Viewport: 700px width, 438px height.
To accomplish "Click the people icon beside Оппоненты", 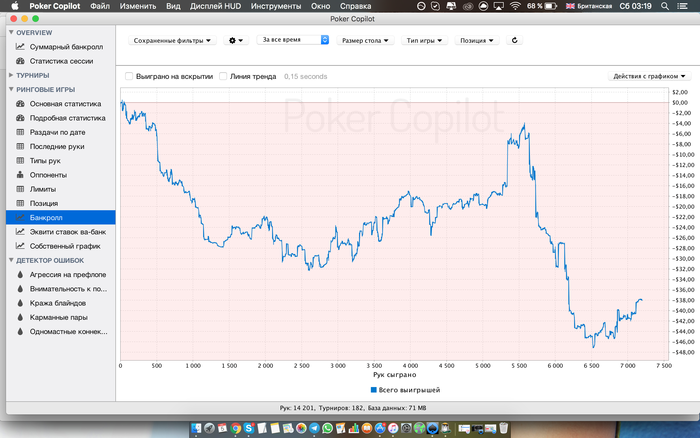I will [20, 175].
